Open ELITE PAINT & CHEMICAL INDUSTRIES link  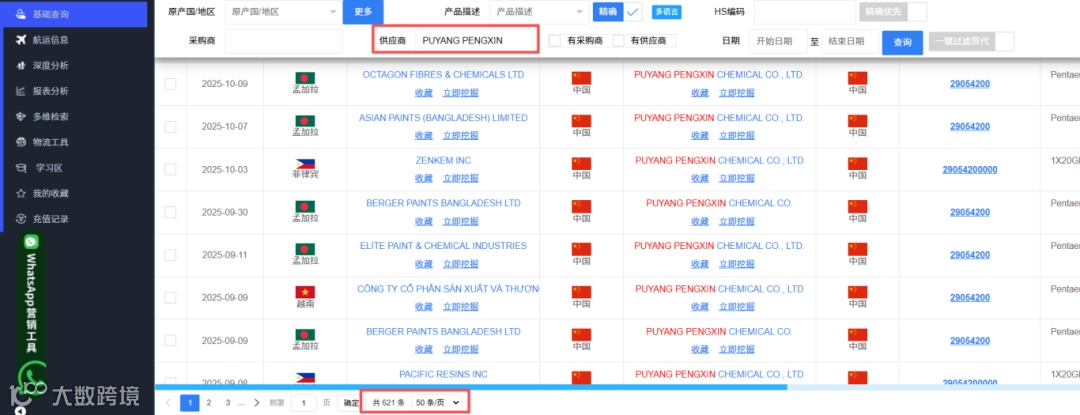point(443,246)
